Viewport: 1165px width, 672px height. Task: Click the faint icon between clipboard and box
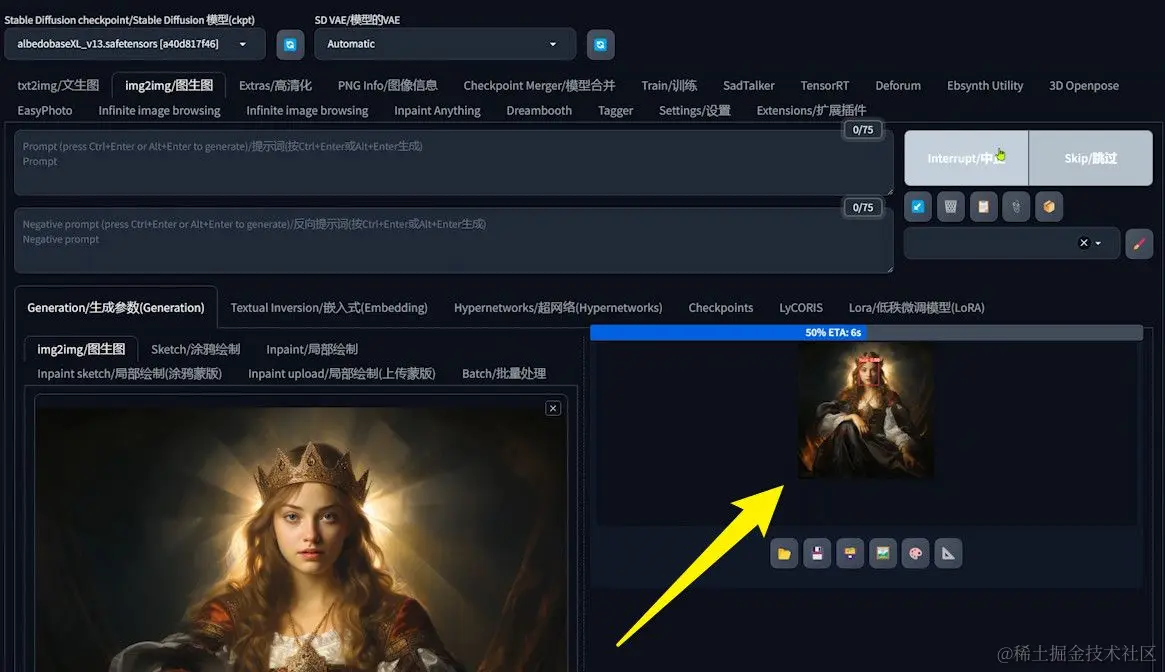pyautogui.click(x=1016, y=207)
